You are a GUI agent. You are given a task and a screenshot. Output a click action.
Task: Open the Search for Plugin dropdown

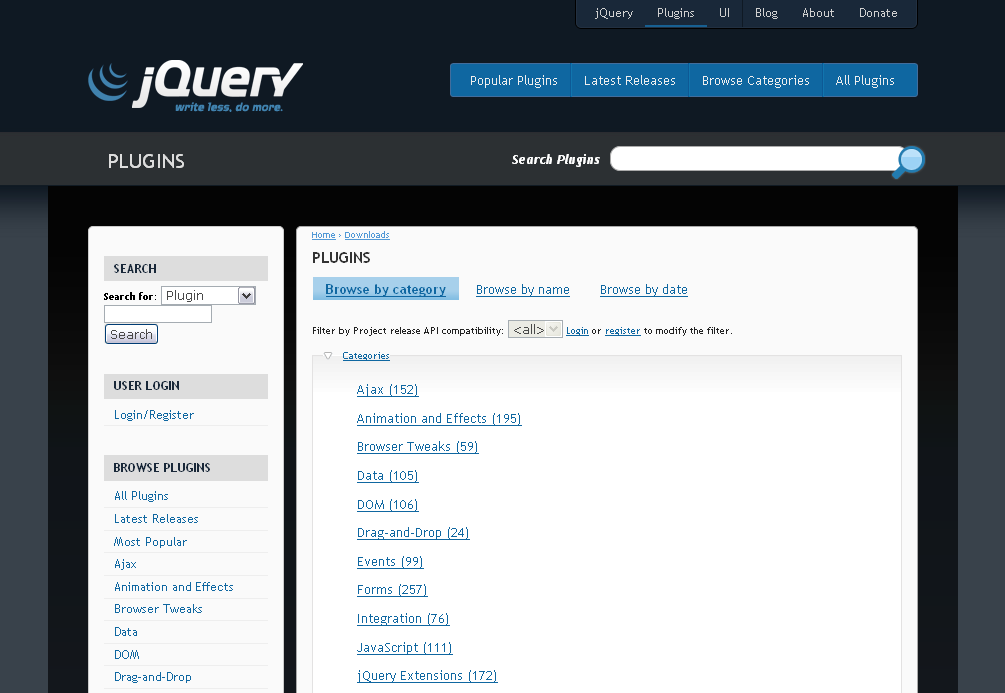tap(208, 296)
